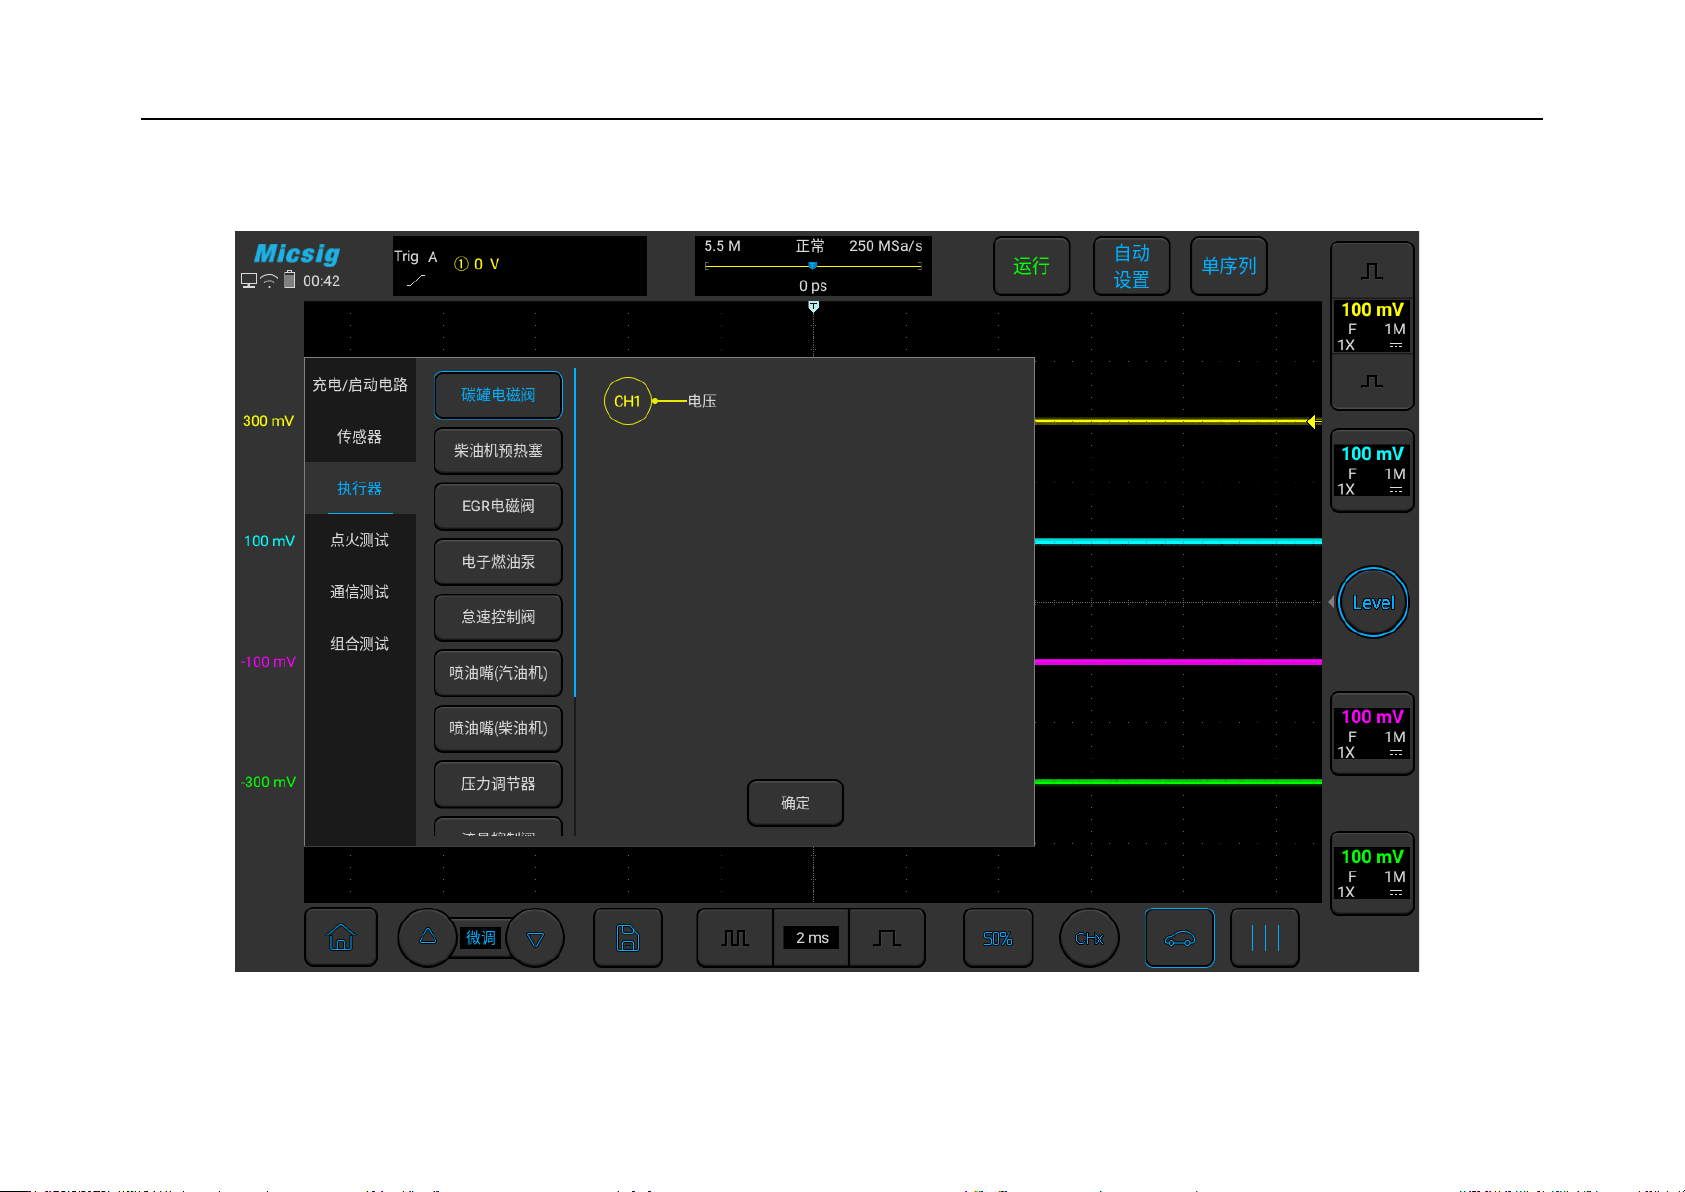Tap the 运行 run button
The height and width of the screenshot is (1192, 1685).
pos(1031,266)
